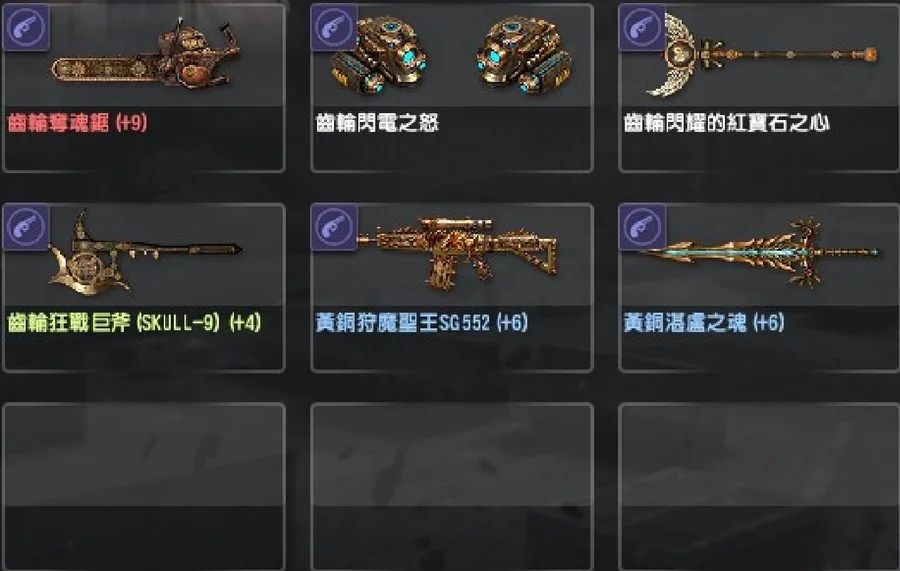Image resolution: width=900 pixels, height=571 pixels.
Task: Click the blue 黃銅狩魔聖王SG552 (+6) label
Action: (x=421, y=323)
